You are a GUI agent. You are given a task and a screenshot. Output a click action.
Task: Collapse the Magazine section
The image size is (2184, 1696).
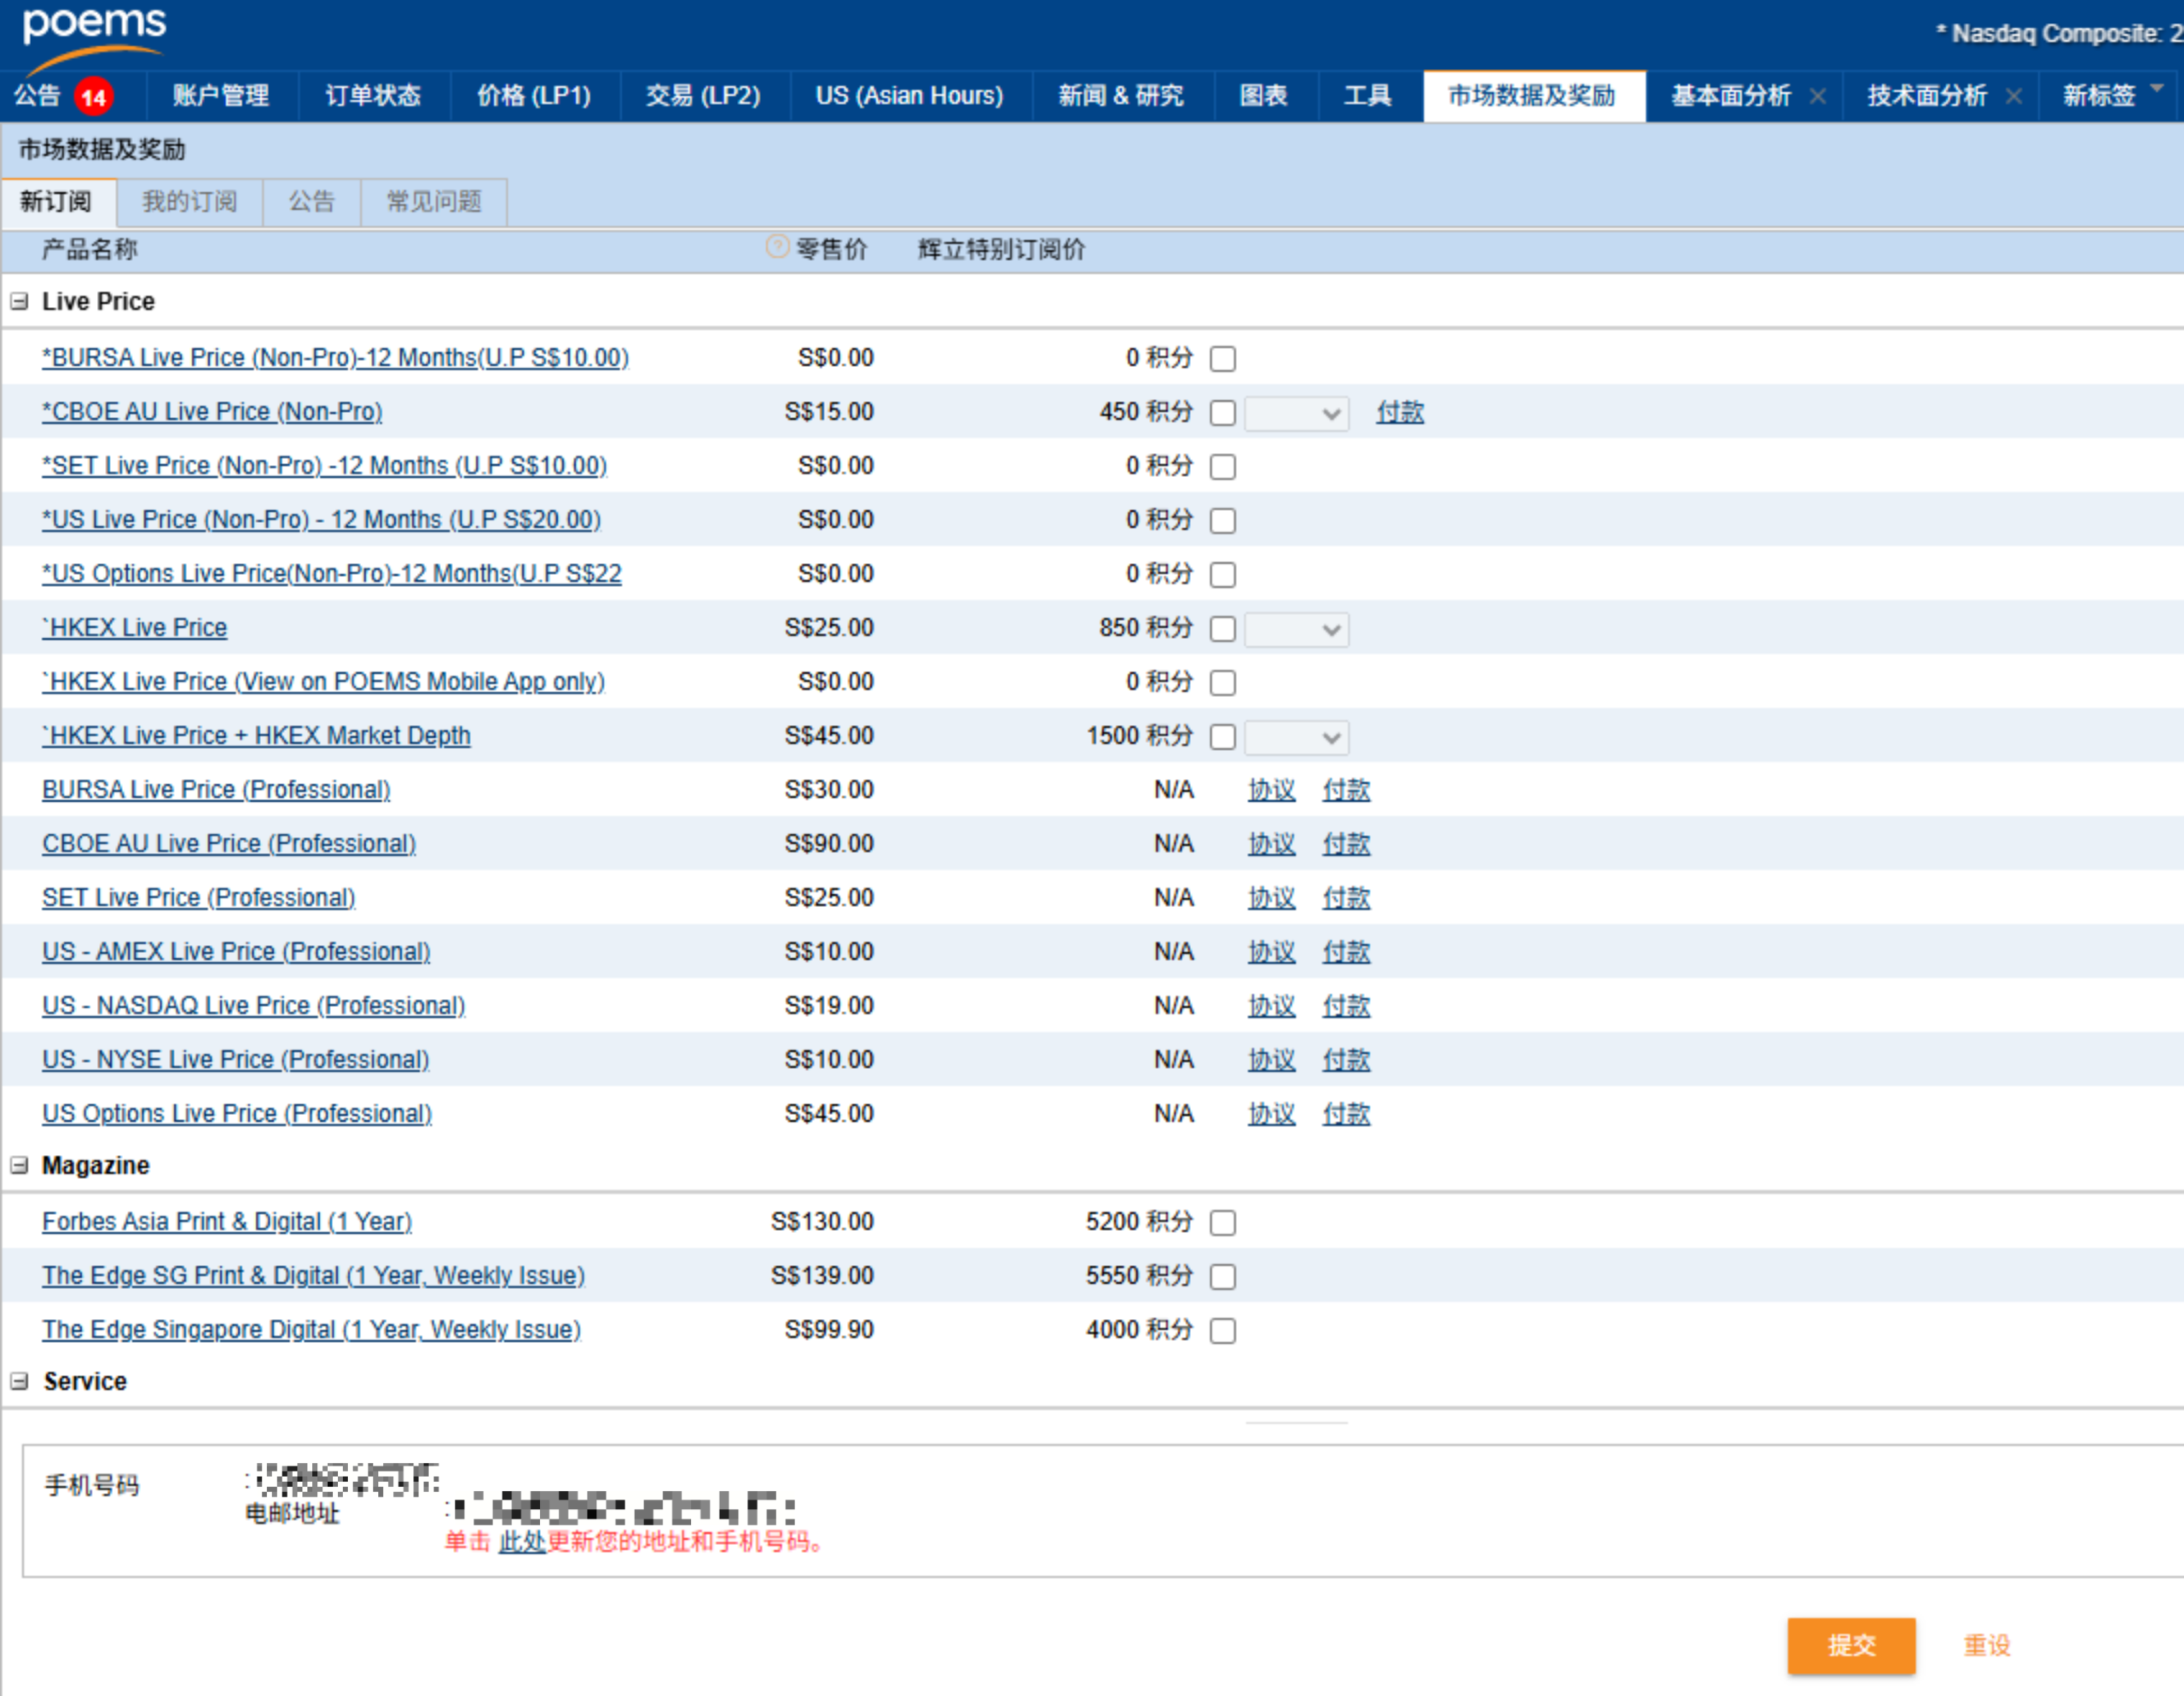[x=19, y=1165]
